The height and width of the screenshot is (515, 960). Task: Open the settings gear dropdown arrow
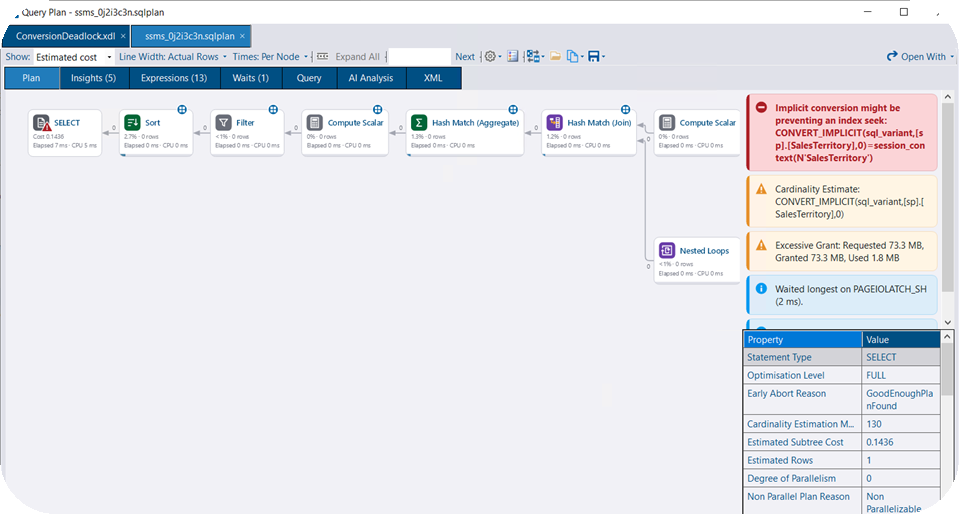coord(500,56)
